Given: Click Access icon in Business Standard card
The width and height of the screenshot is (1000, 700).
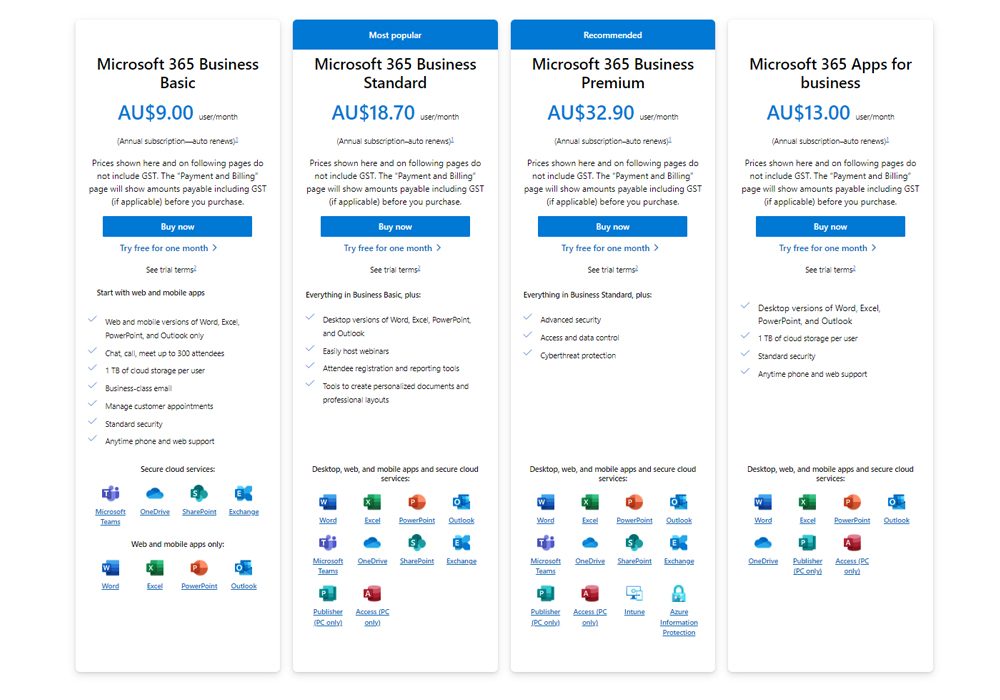Looking at the screenshot, I should coord(372,594).
